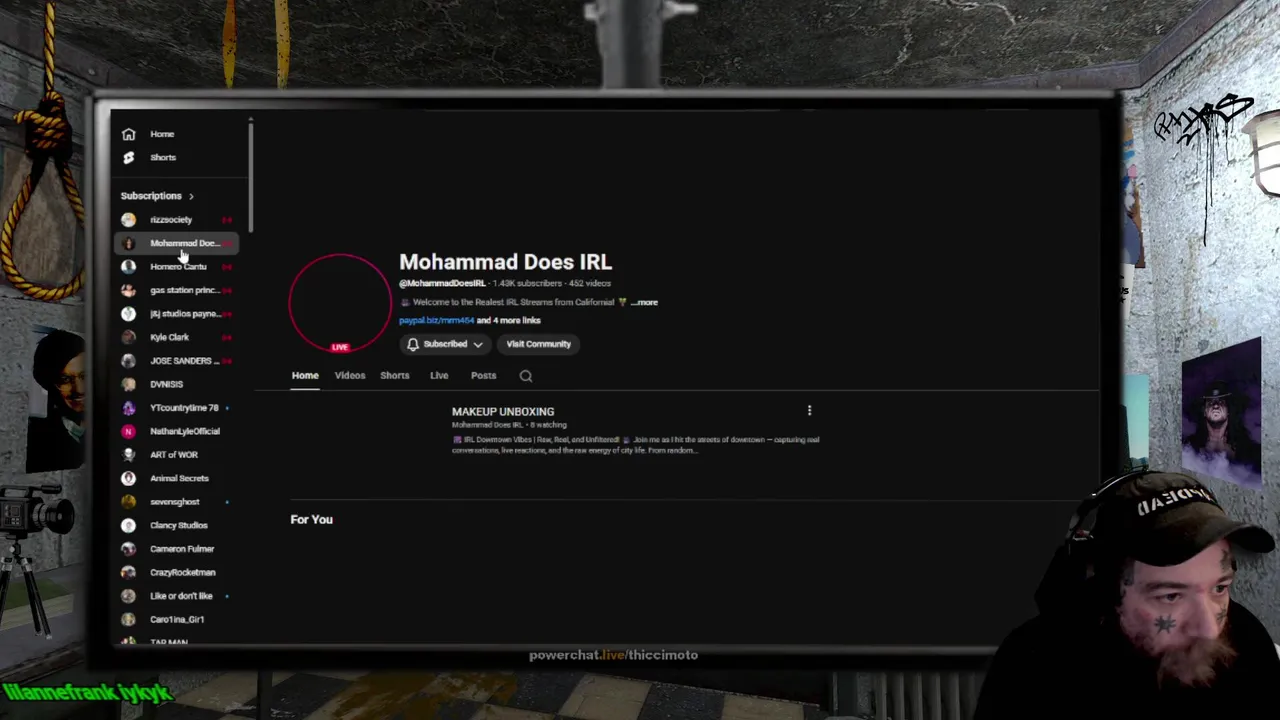Click Animal Secrets channel avatar

coord(128,478)
